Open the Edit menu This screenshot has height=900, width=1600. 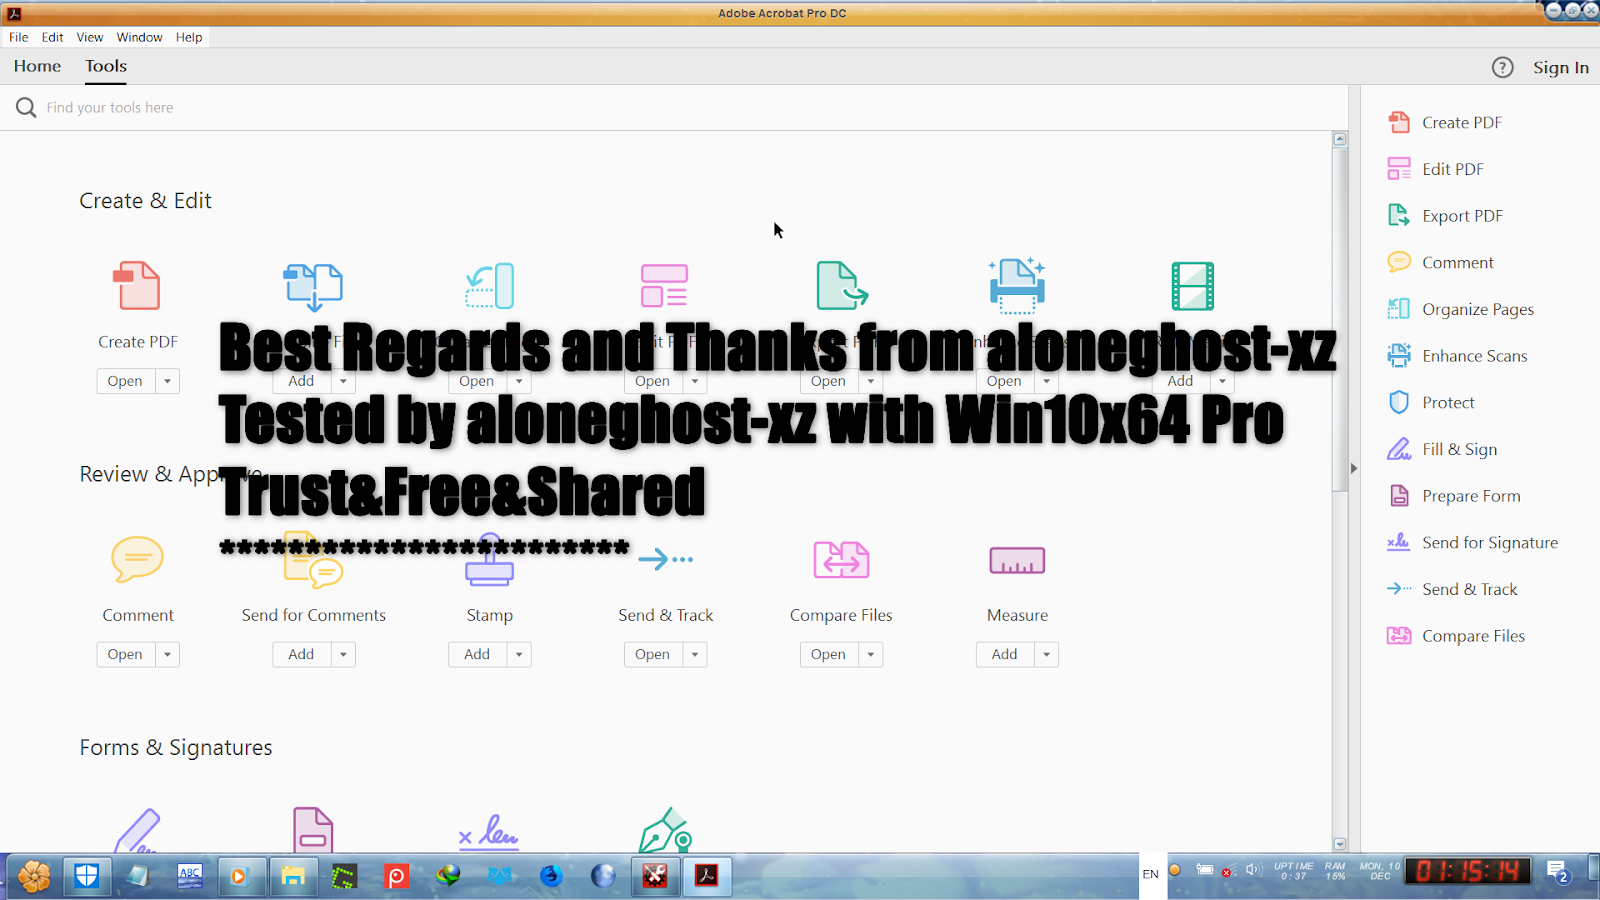point(53,37)
